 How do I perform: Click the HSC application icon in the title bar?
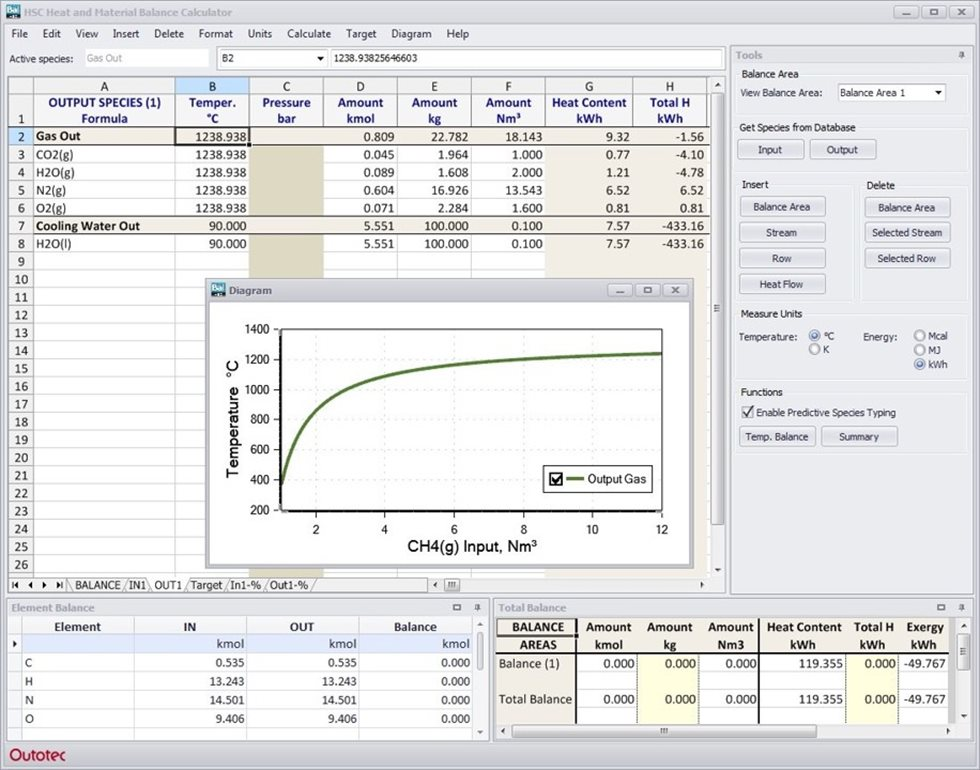[x=12, y=11]
